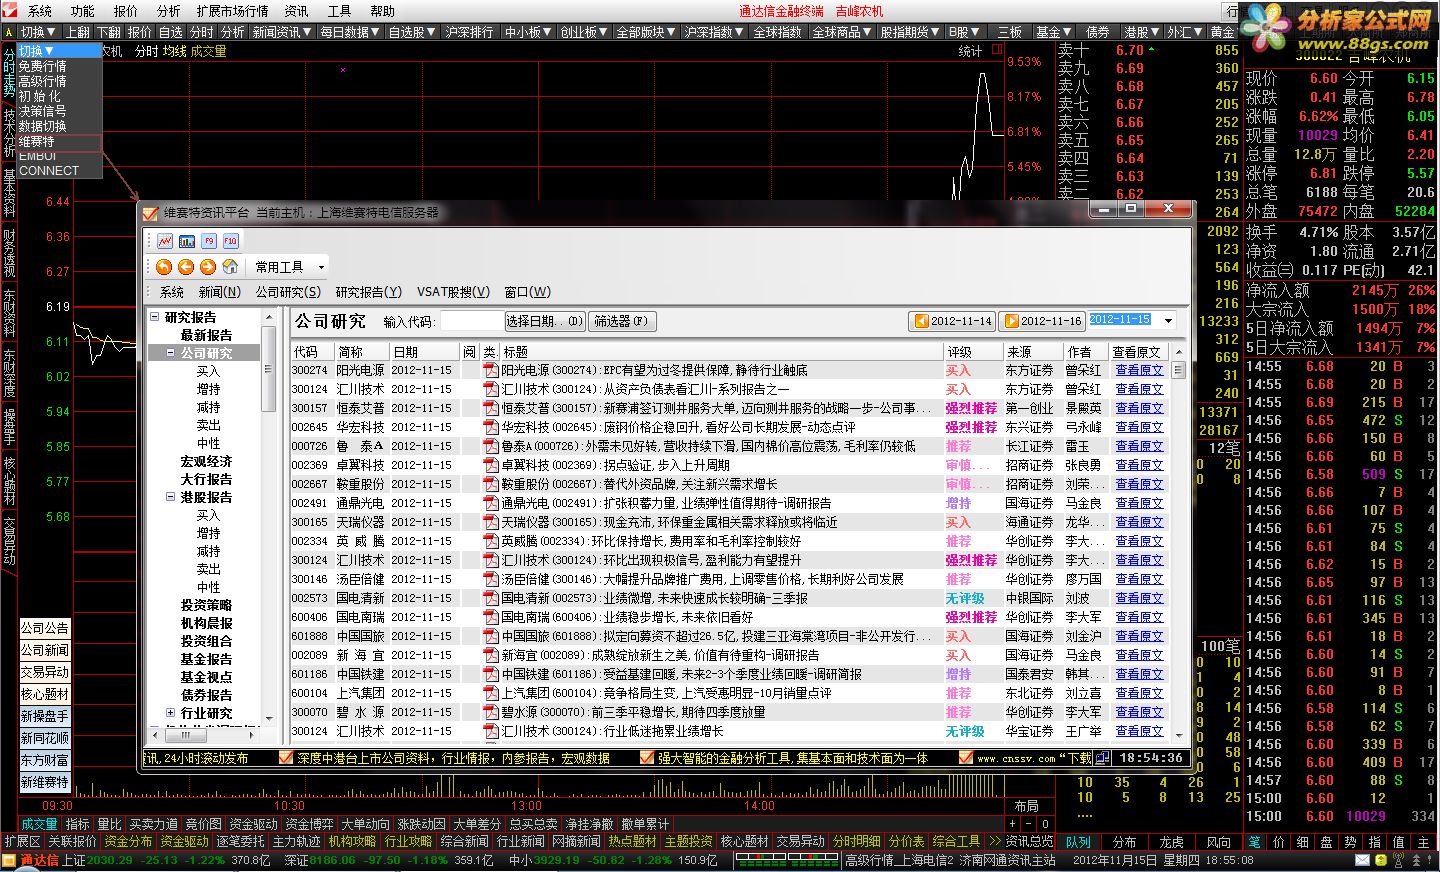Click the home icon in navigation toolbar
1440x872 pixels.
tap(230, 267)
